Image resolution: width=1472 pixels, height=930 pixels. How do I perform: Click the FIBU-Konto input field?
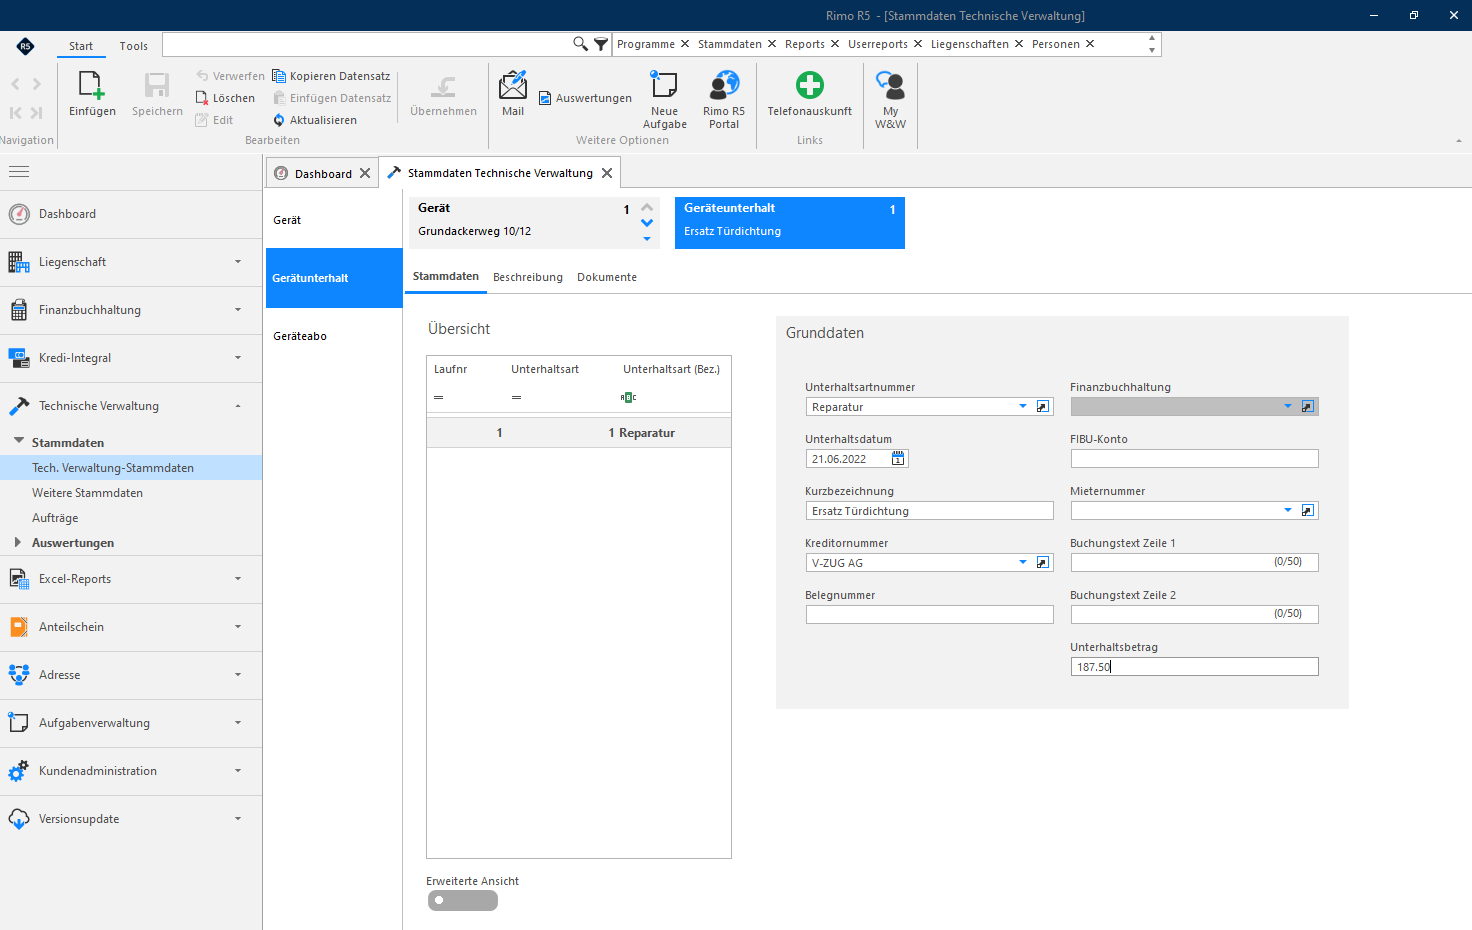(x=1195, y=459)
